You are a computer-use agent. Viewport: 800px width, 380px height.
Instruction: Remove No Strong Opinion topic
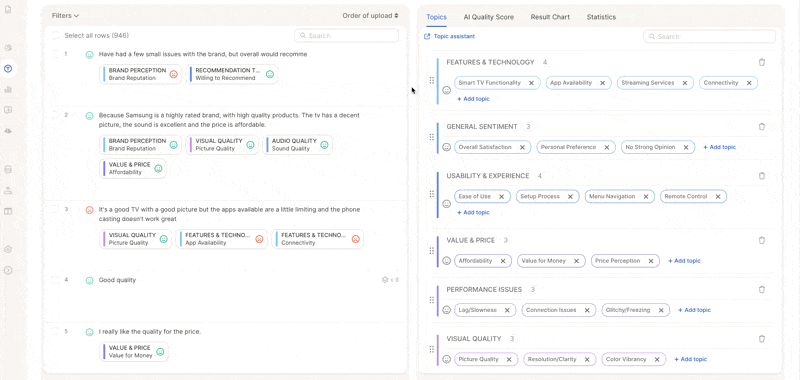(x=686, y=147)
